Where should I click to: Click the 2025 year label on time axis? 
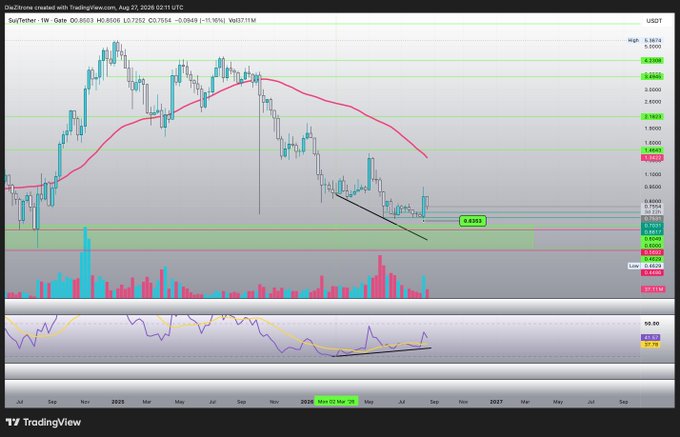pyautogui.click(x=118, y=402)
